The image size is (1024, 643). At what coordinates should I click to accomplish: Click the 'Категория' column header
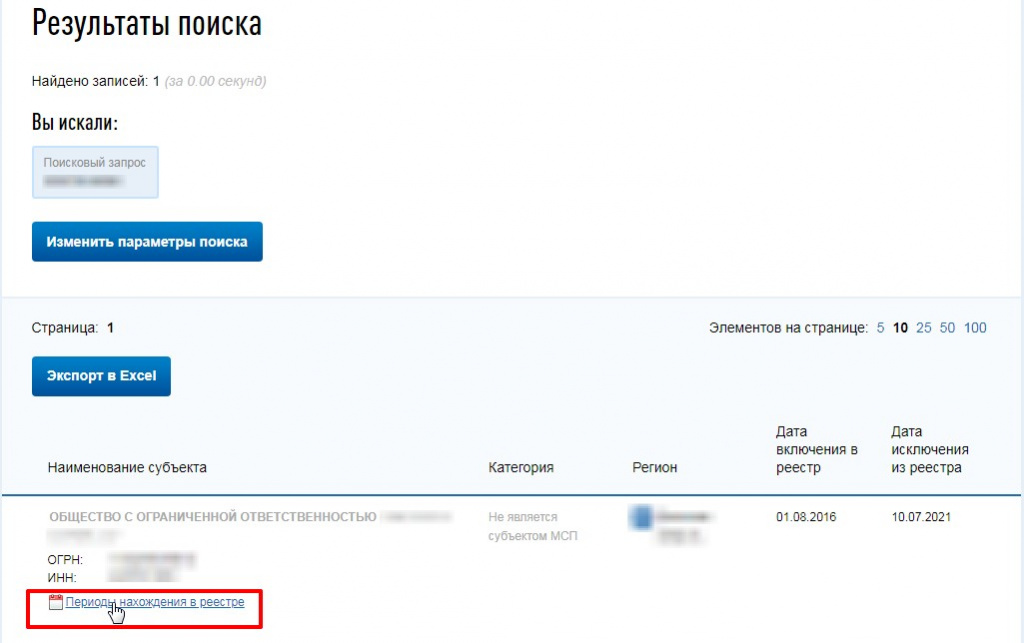coord(520,467)
